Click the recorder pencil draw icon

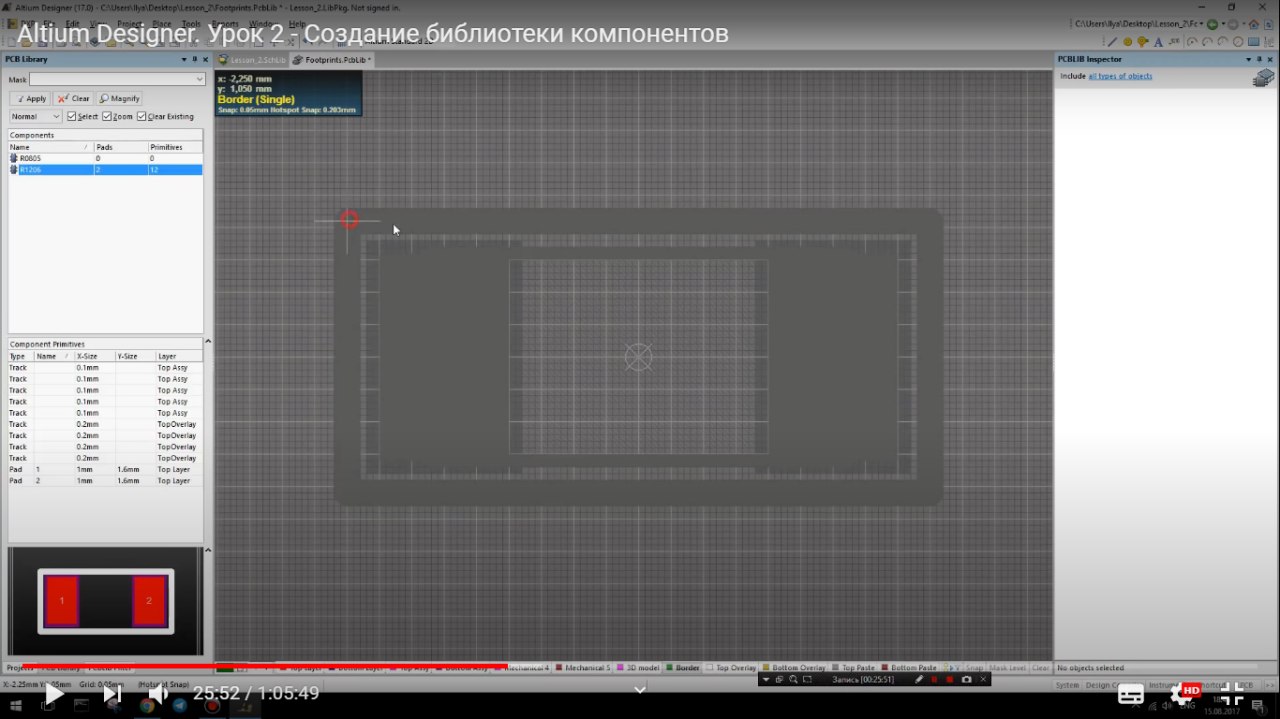tap(919, 679)
